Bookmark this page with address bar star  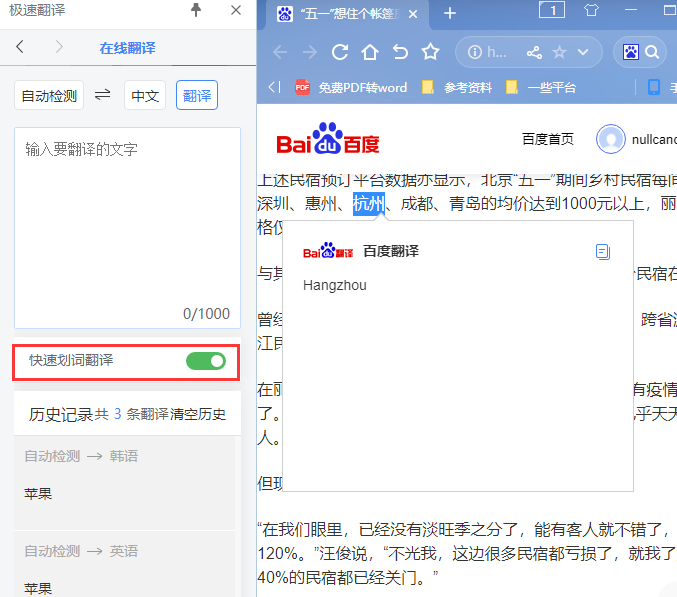coord(560,53)
